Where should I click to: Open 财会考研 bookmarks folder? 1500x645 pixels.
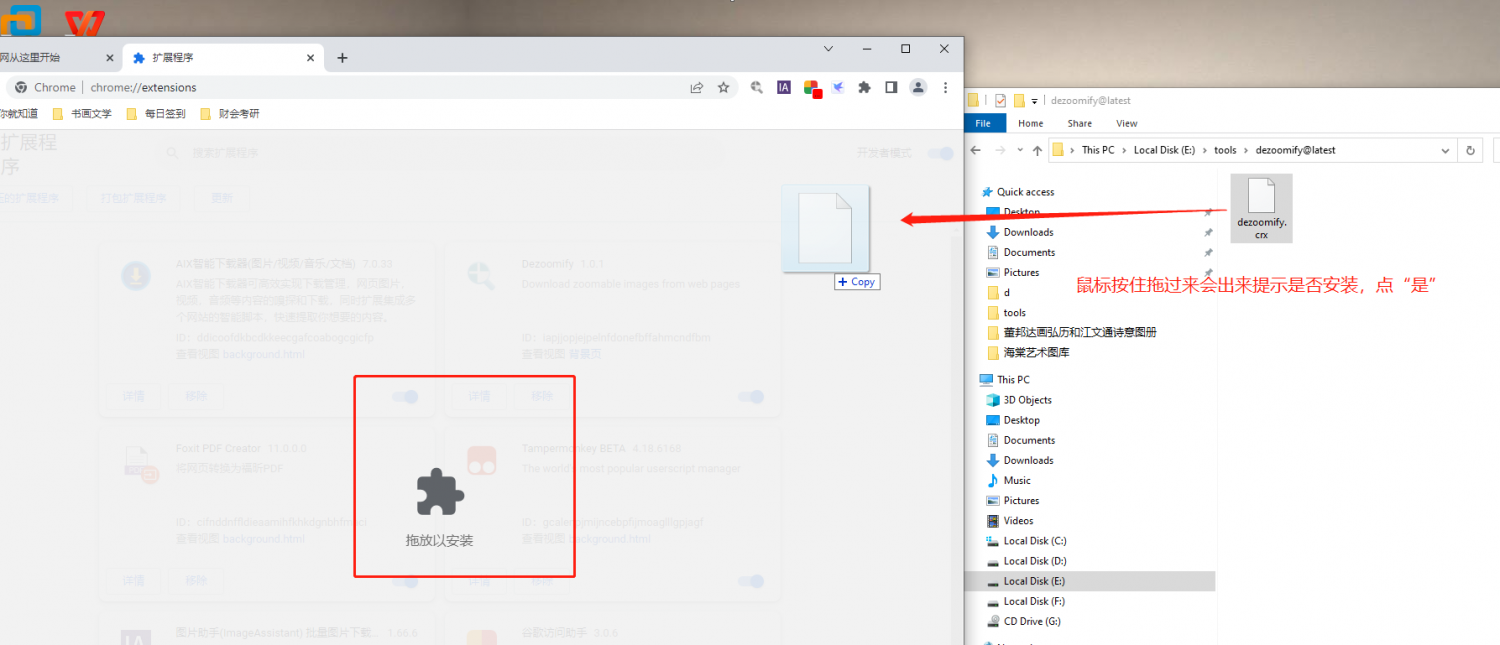tap(229, 114)
